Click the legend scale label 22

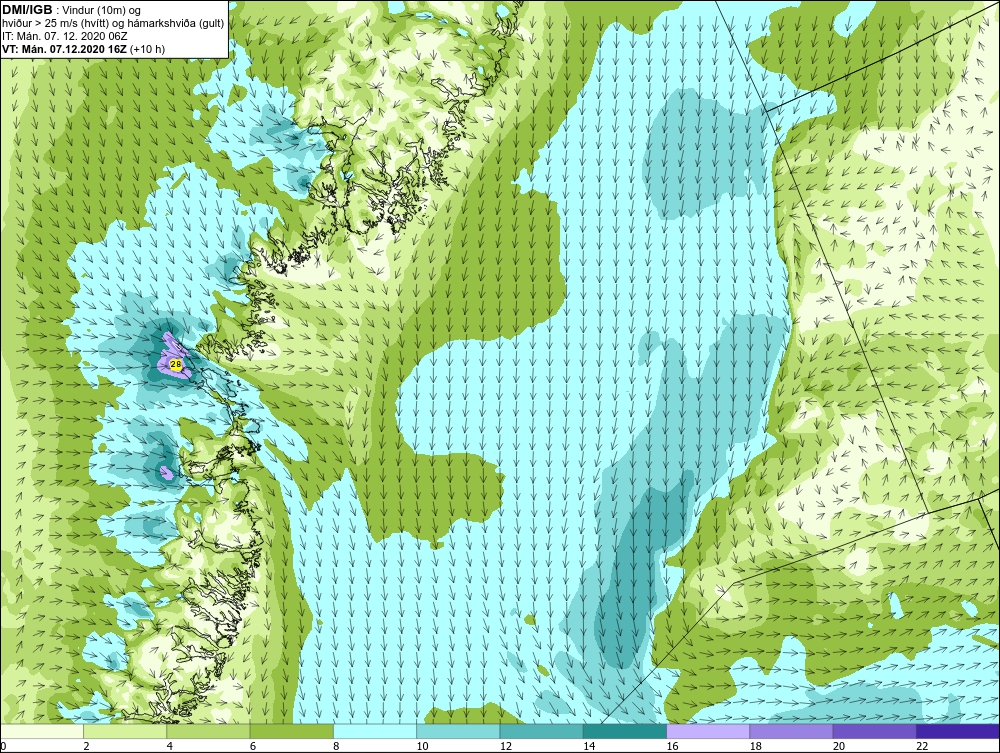pos(922,747)
